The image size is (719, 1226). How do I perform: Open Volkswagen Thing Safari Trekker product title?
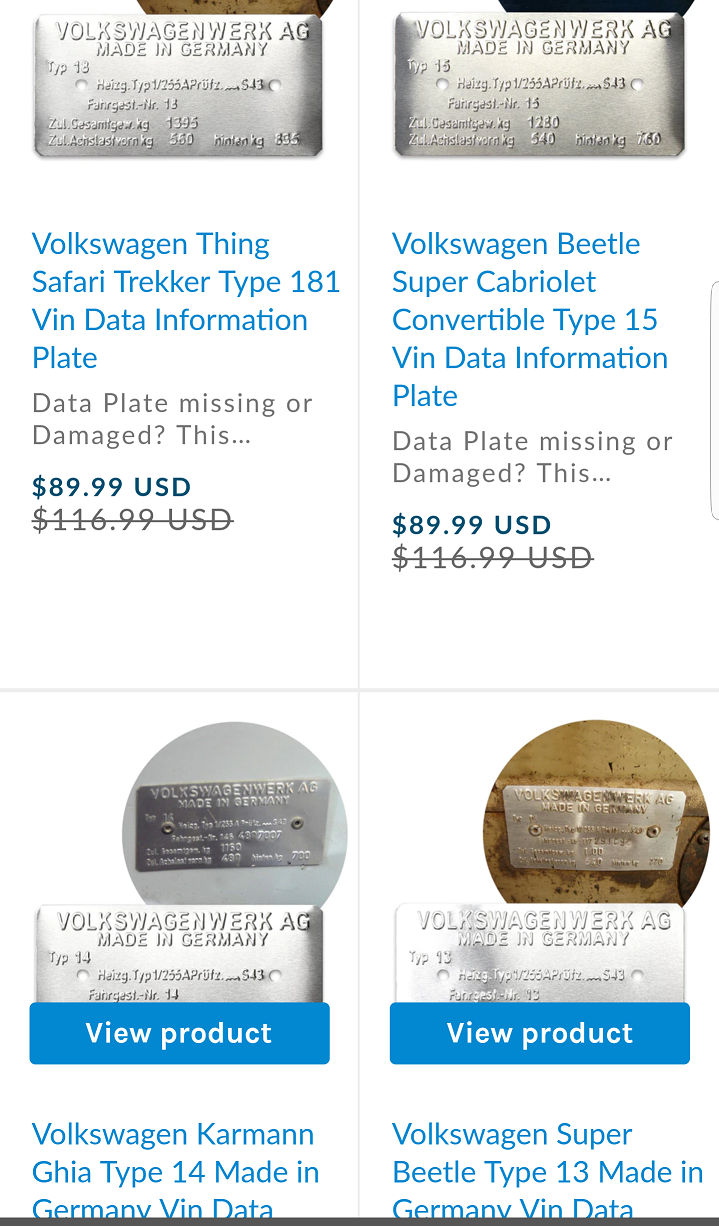coord(186,300)
